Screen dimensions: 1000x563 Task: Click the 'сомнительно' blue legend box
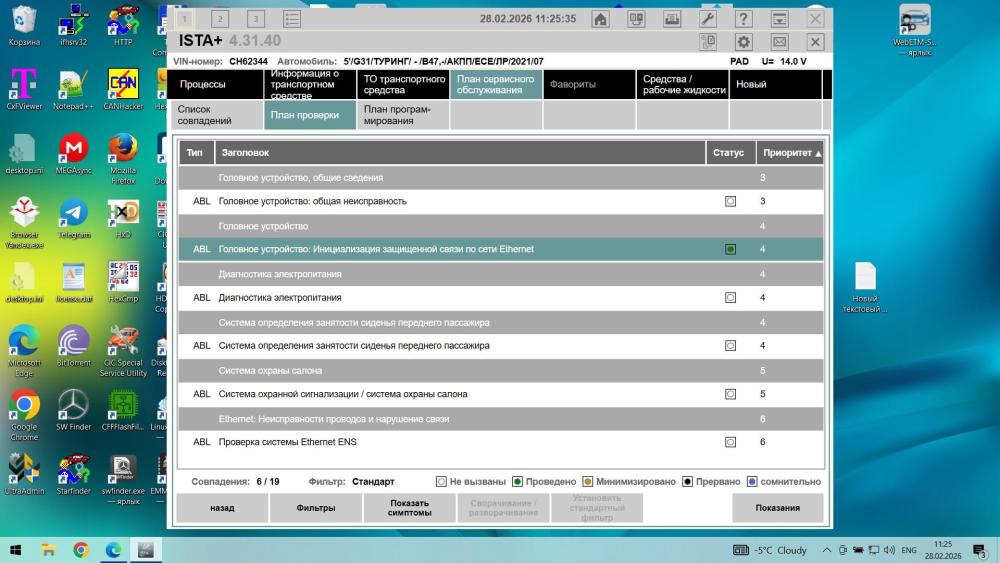752,481
